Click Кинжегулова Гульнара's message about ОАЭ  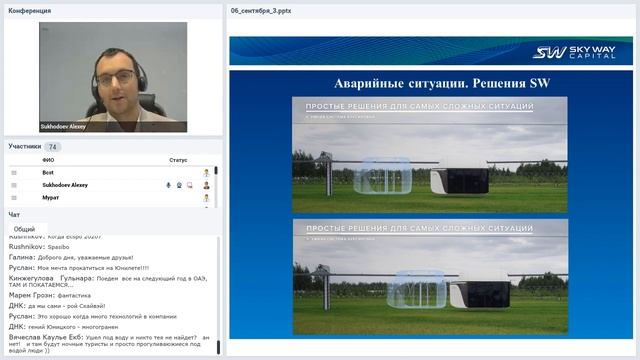[108, 281]
